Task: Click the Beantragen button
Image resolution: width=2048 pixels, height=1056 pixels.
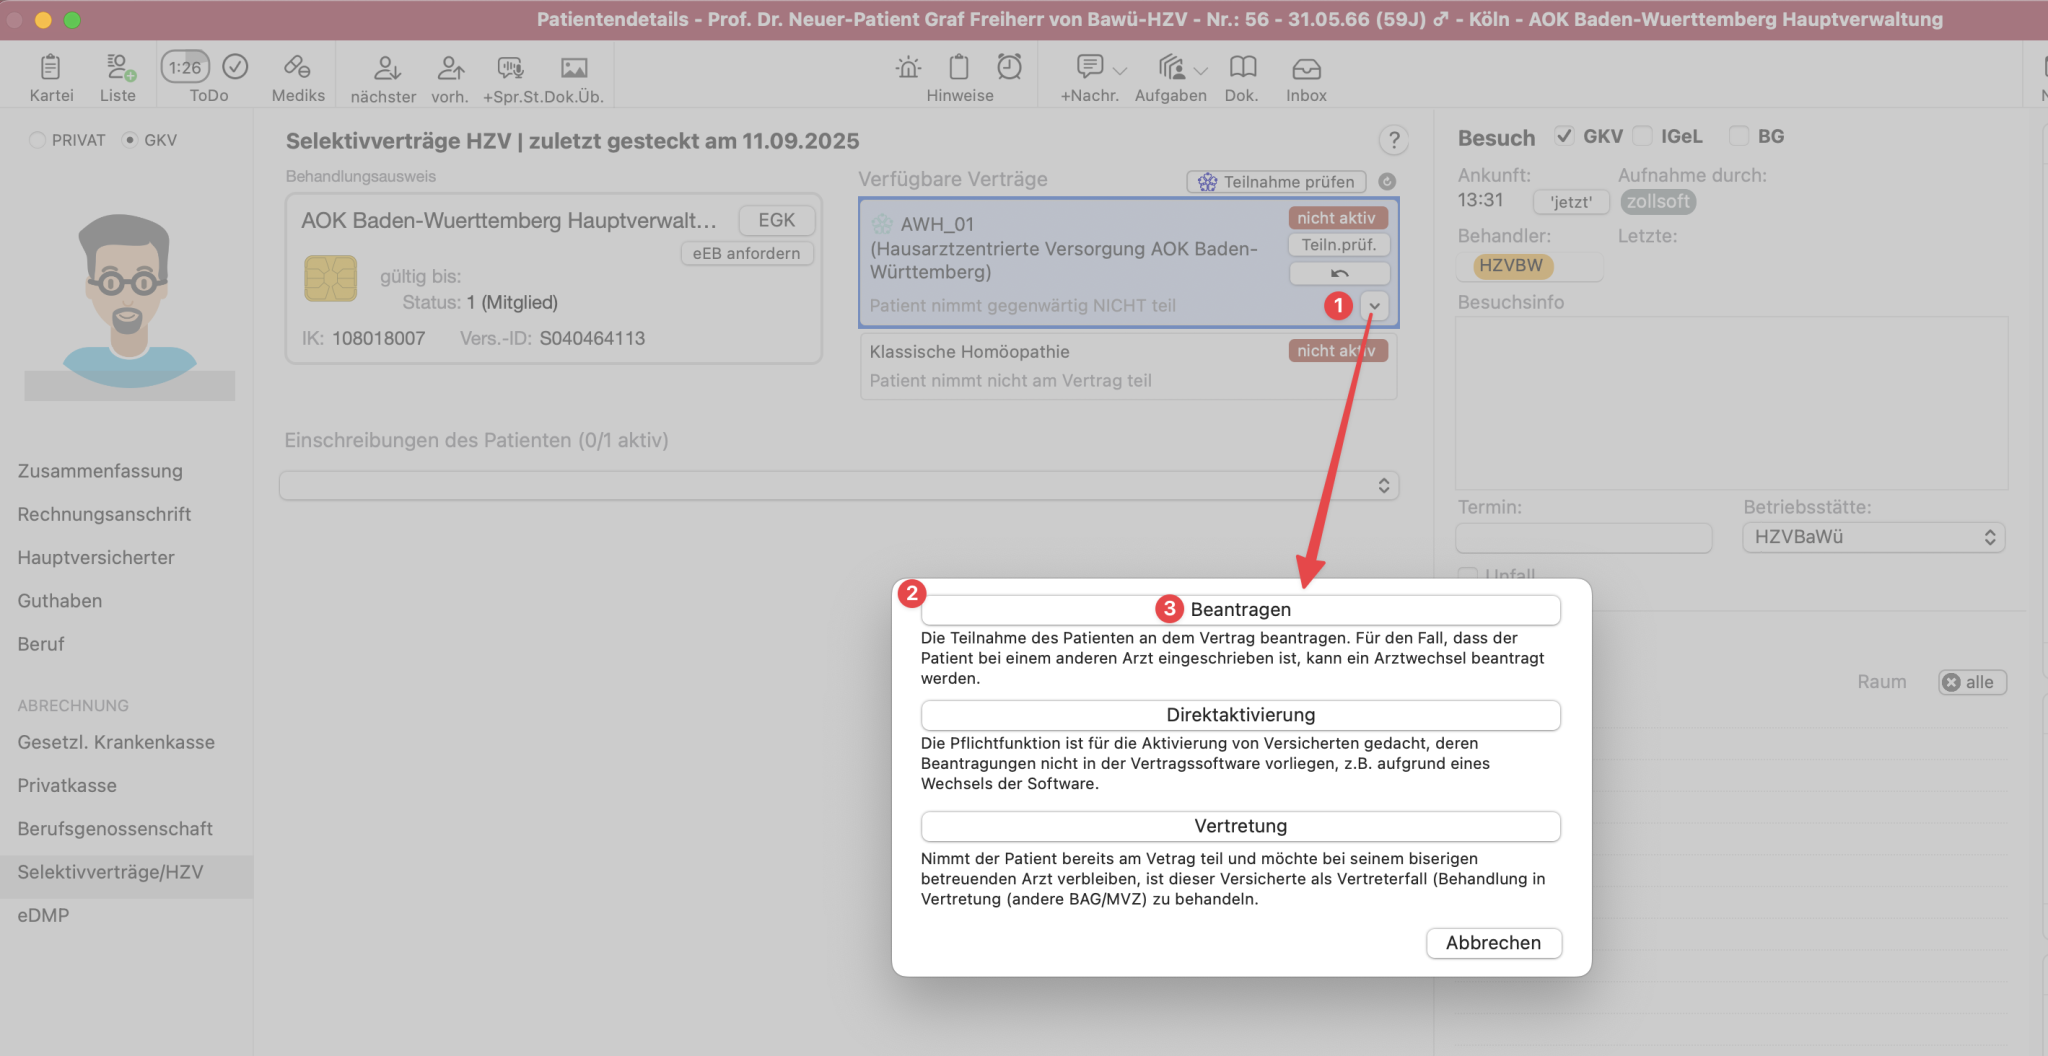Action: tap(1240, 609)
